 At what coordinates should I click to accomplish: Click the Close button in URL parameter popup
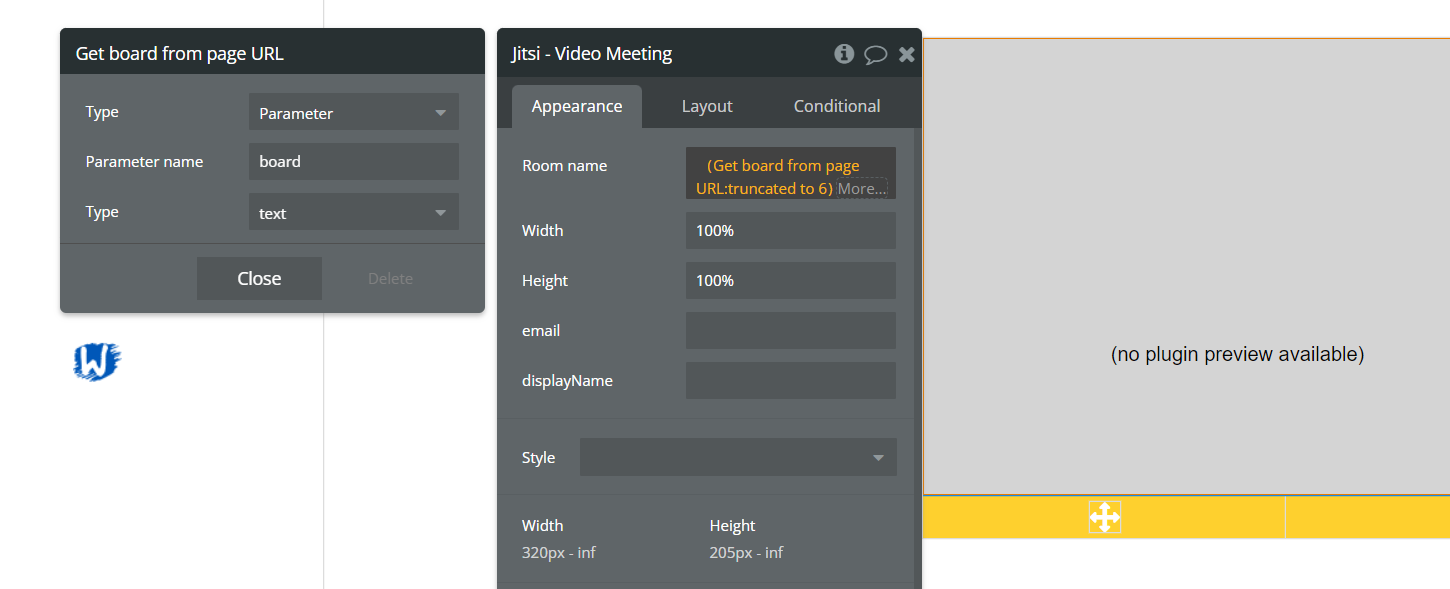click(259, 278)
